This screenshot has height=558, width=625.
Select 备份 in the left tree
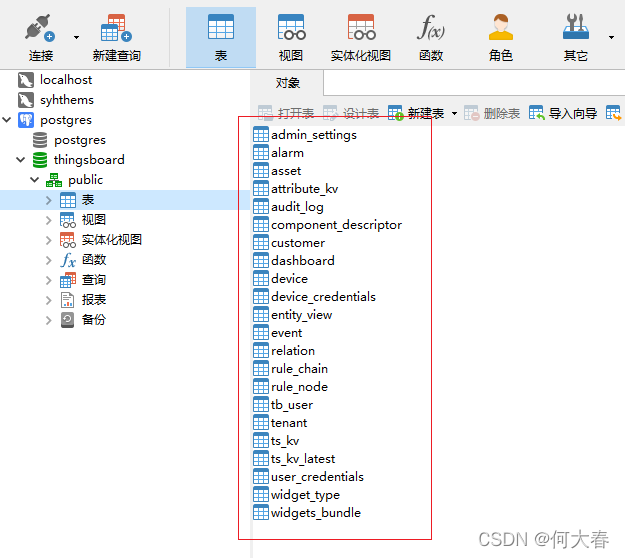point(94,320)
